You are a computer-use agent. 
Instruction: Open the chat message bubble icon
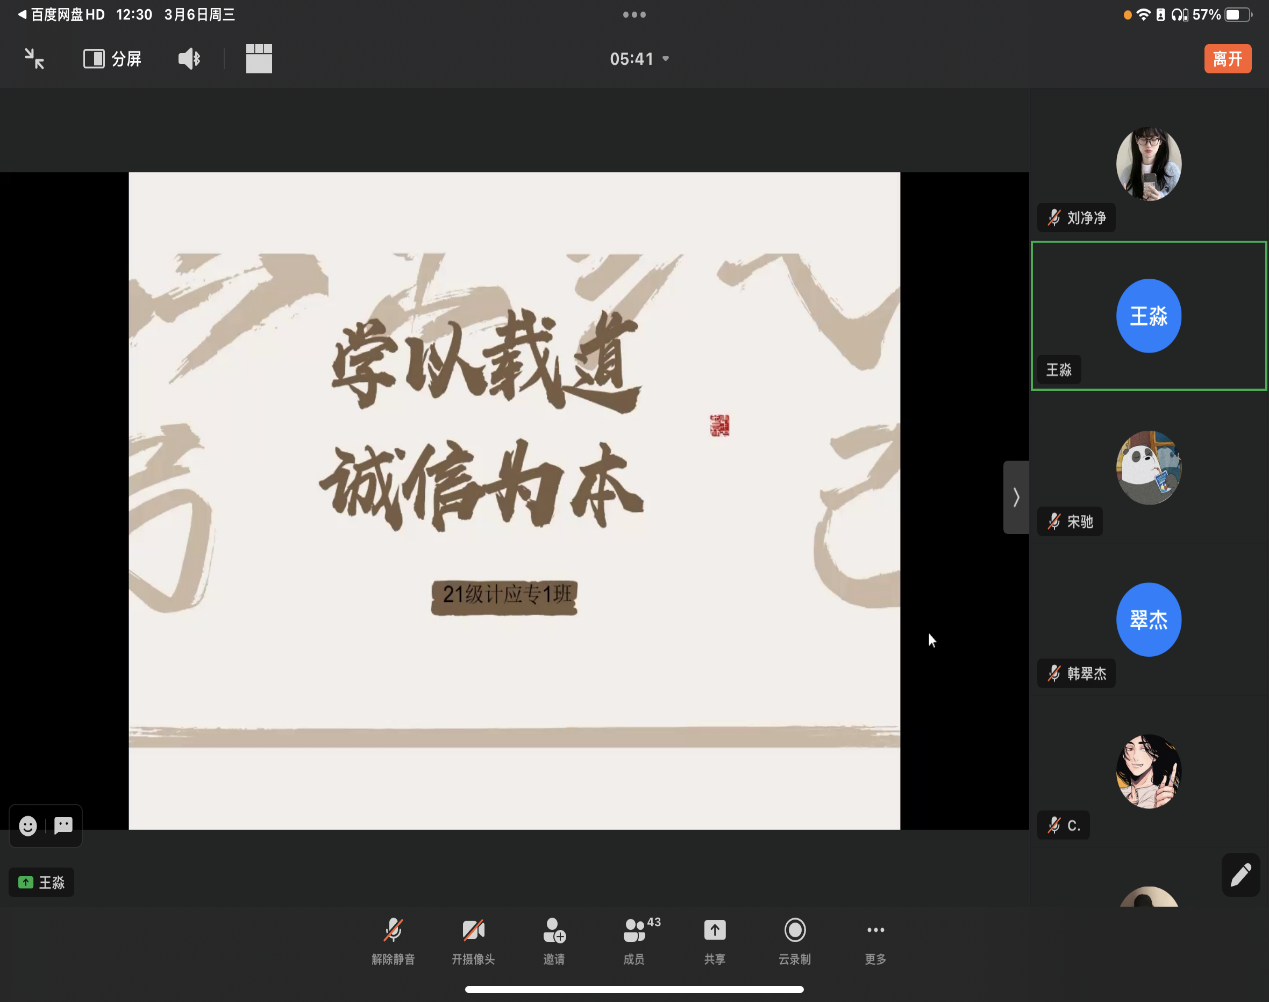tap(64, 826)
